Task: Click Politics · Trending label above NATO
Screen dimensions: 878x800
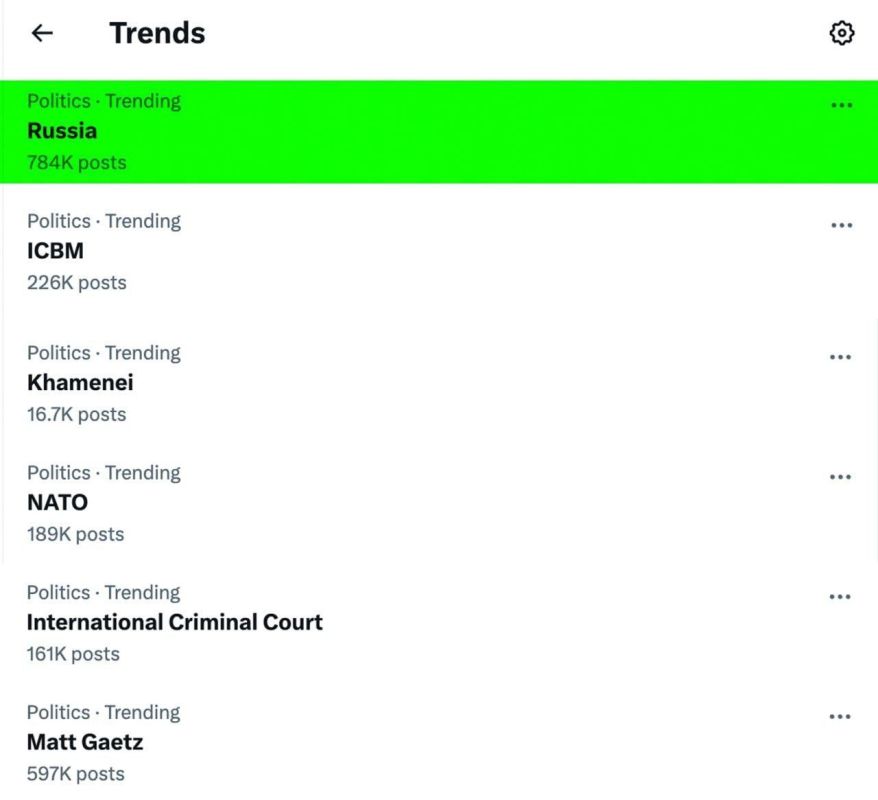Action: click(104, 473)
